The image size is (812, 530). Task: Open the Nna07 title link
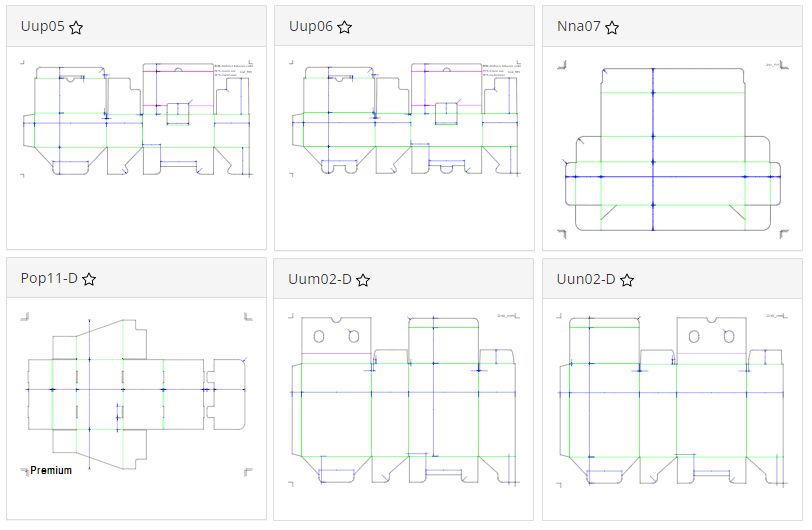(578, 26)
